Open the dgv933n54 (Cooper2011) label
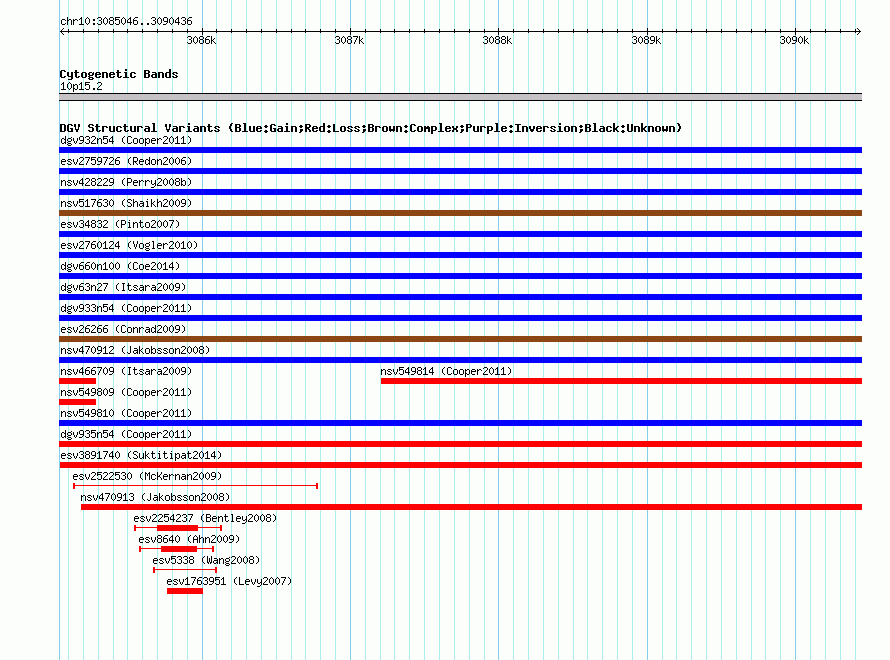This screenshot has width=890, height=660. click(x=126, y=308)
